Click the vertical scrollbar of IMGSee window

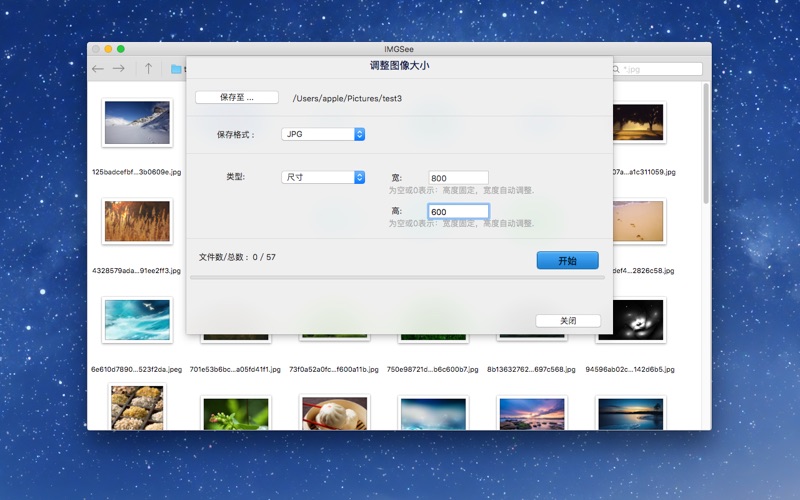706,143
